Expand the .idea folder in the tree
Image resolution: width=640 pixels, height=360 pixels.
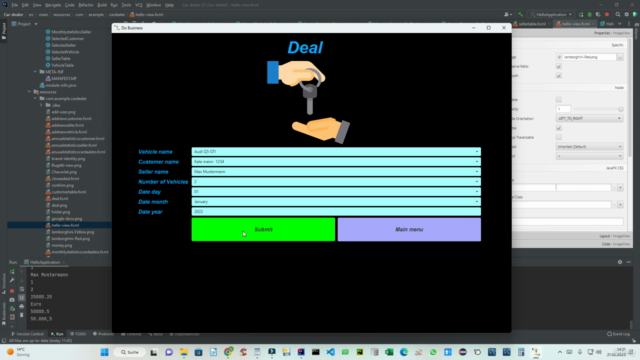coord(41,105)
